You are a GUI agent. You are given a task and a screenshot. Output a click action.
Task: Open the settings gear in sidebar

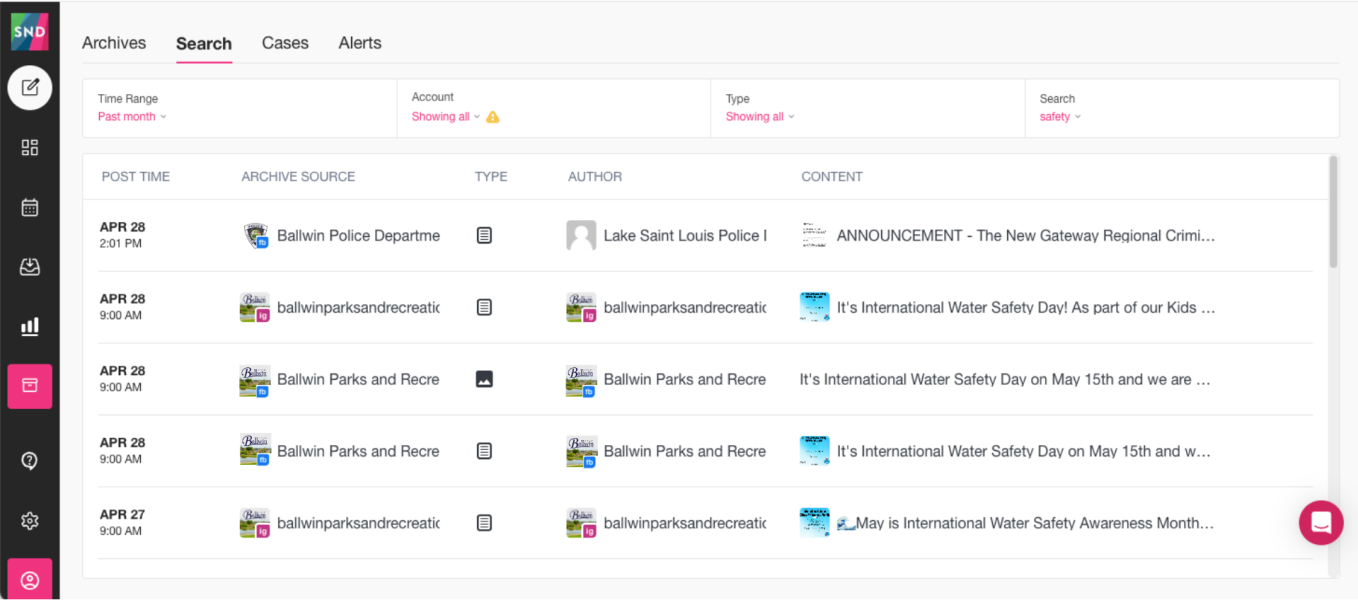click(x=30, y=521)
